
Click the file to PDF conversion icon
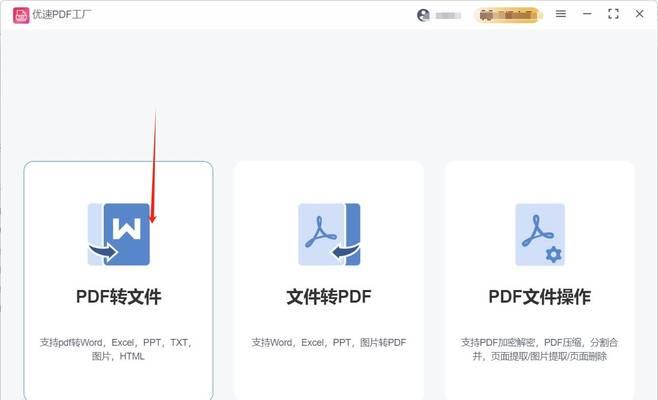pyautogui.click(x=329, y=234)
